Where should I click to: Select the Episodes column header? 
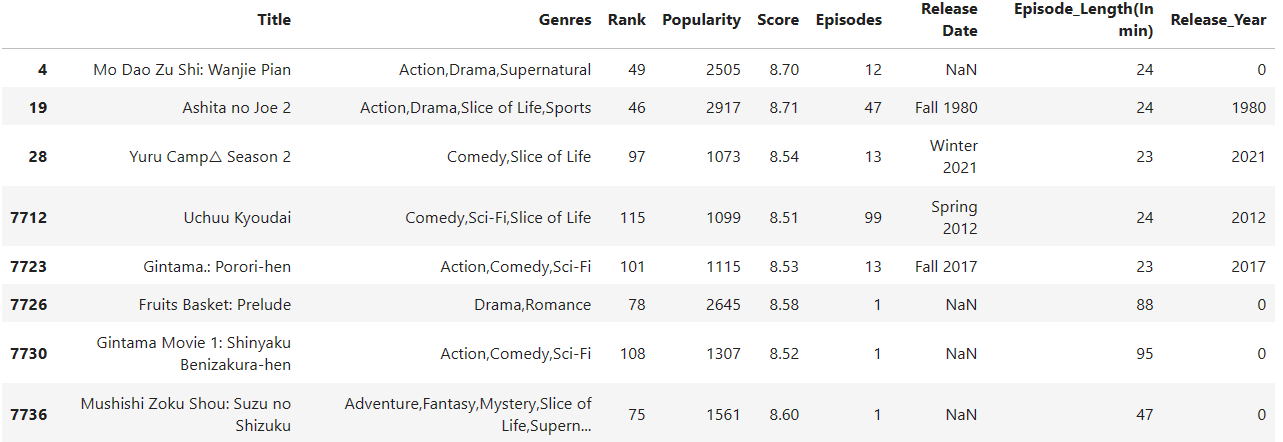pos(849,20)
